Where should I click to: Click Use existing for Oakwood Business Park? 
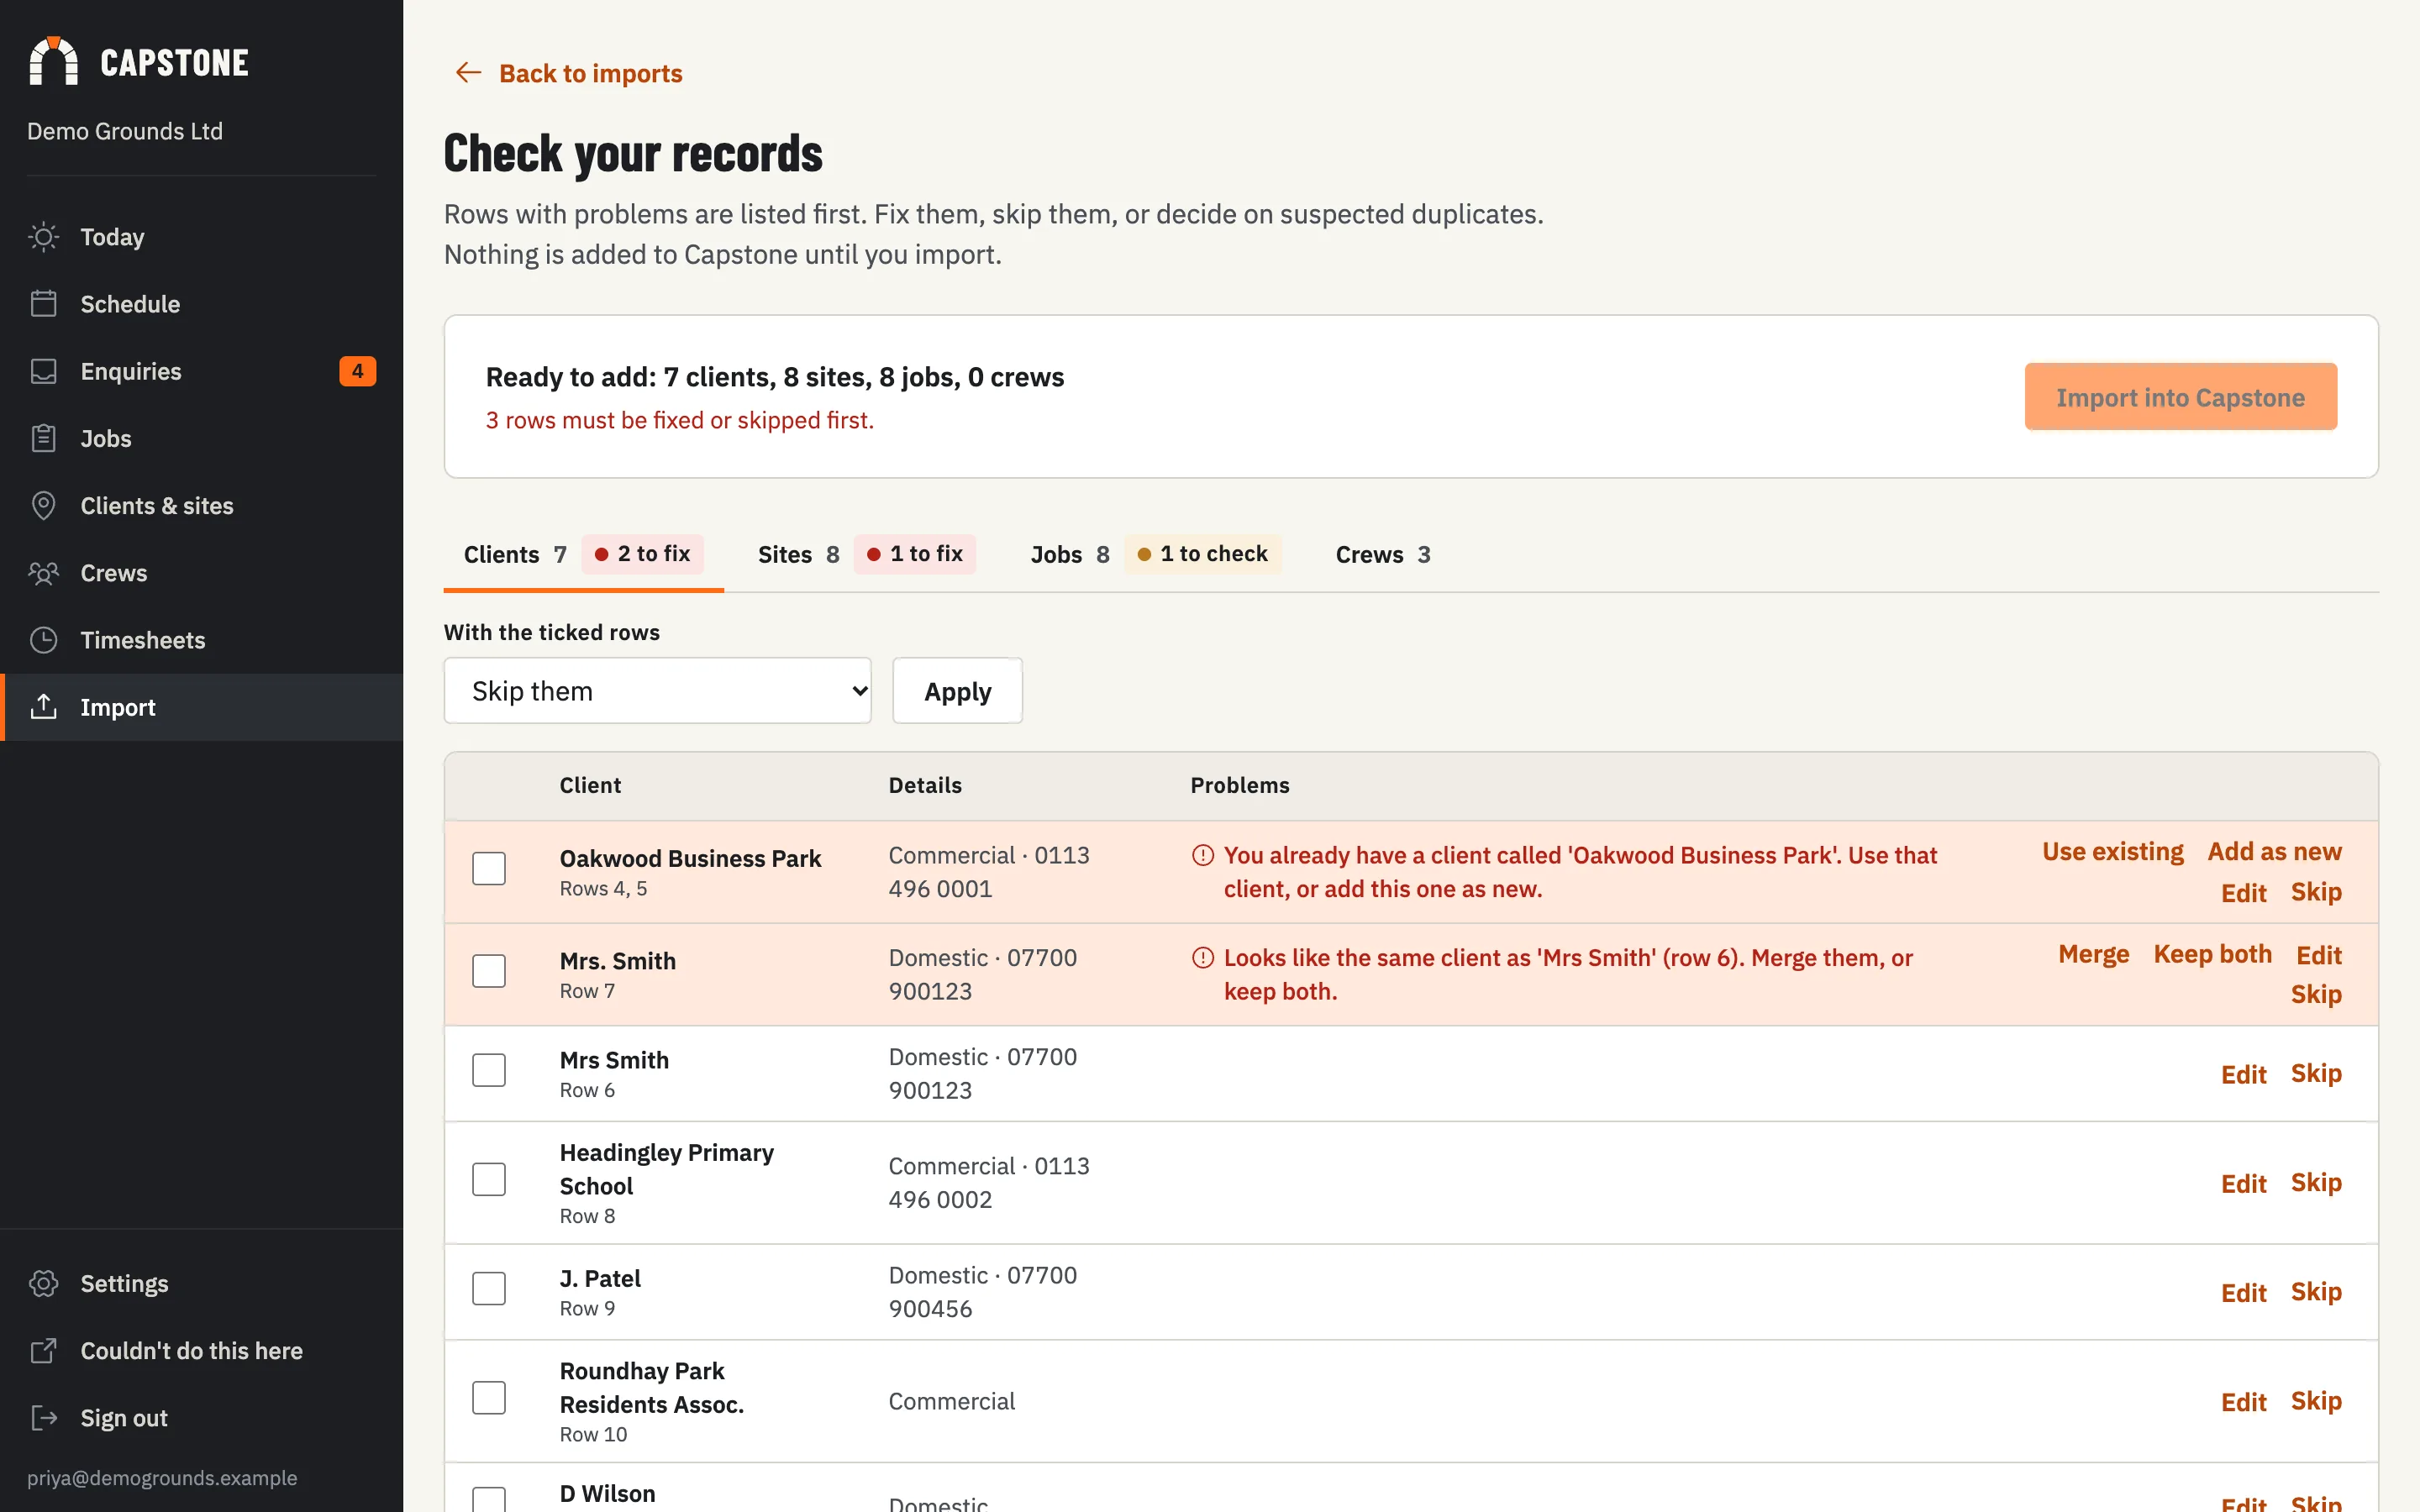(2112, 852)
